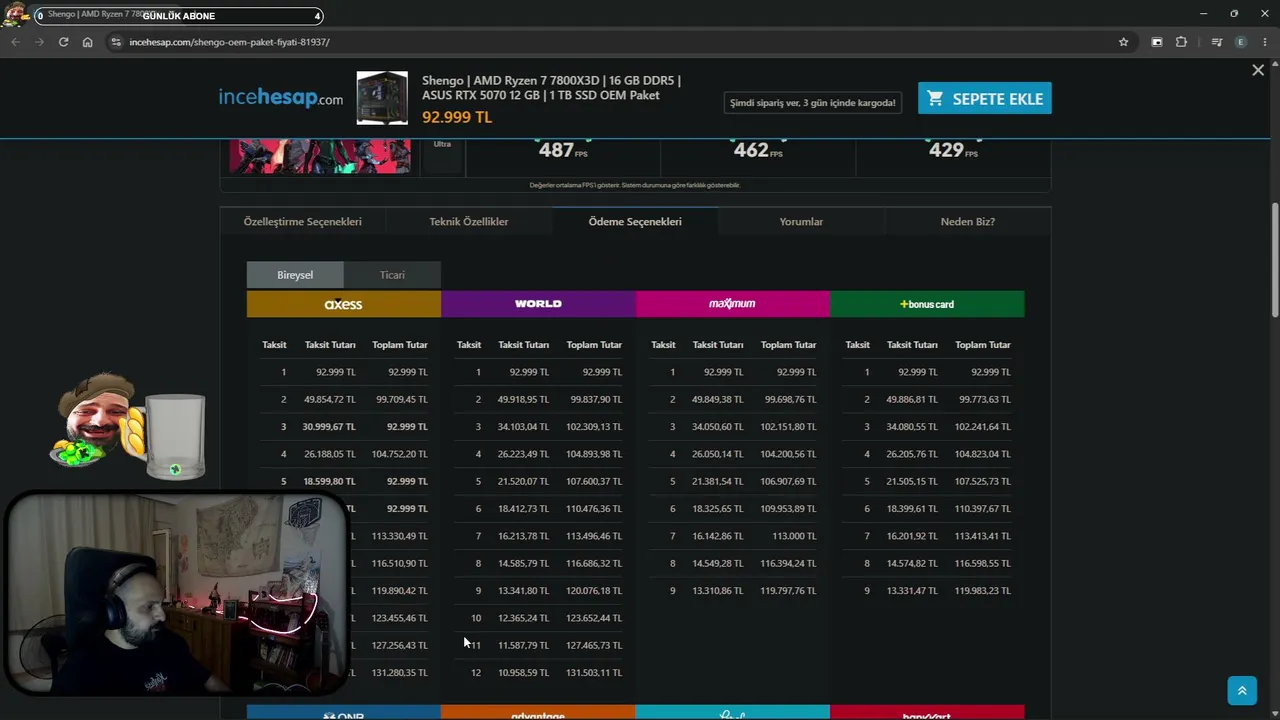The height and width of the screenshot is (720, 1280).
Task: Click bonus card total 102.241,64 TL
Action: tap(983, 426)
